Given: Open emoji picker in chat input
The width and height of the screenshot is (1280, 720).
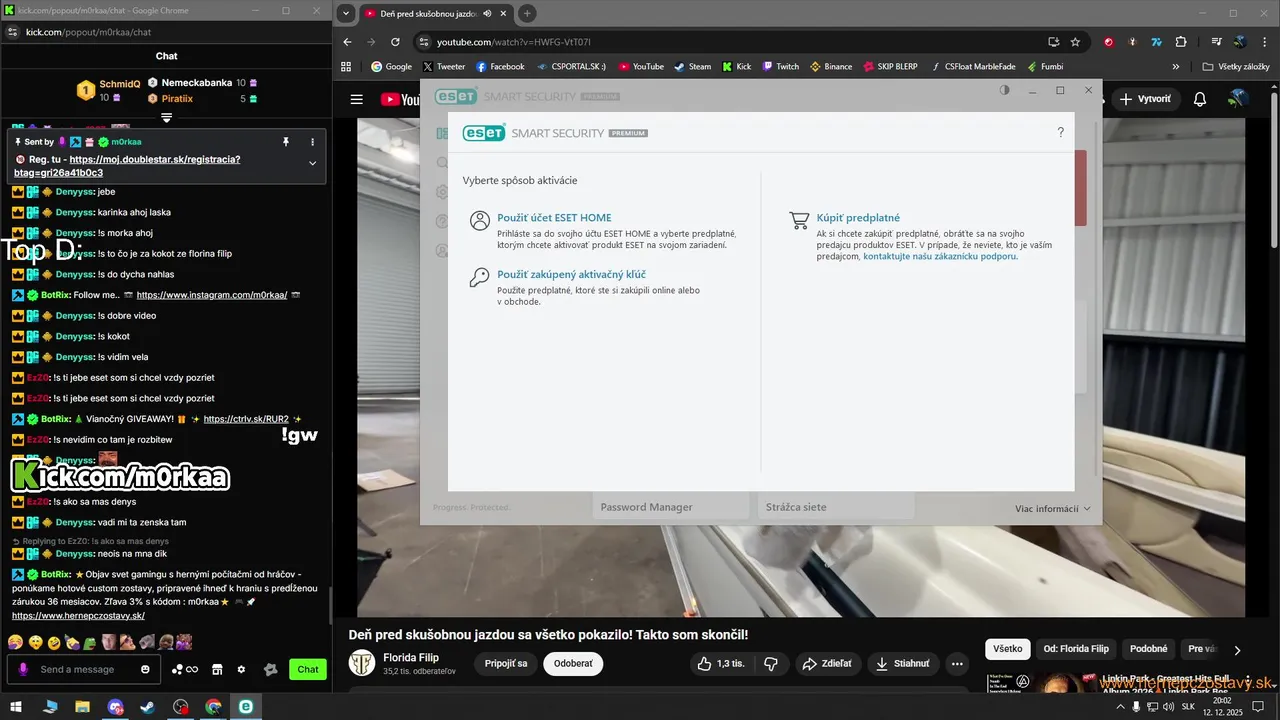Looking at the screenshot, I should pyautogui.click(x=145, y=669).
